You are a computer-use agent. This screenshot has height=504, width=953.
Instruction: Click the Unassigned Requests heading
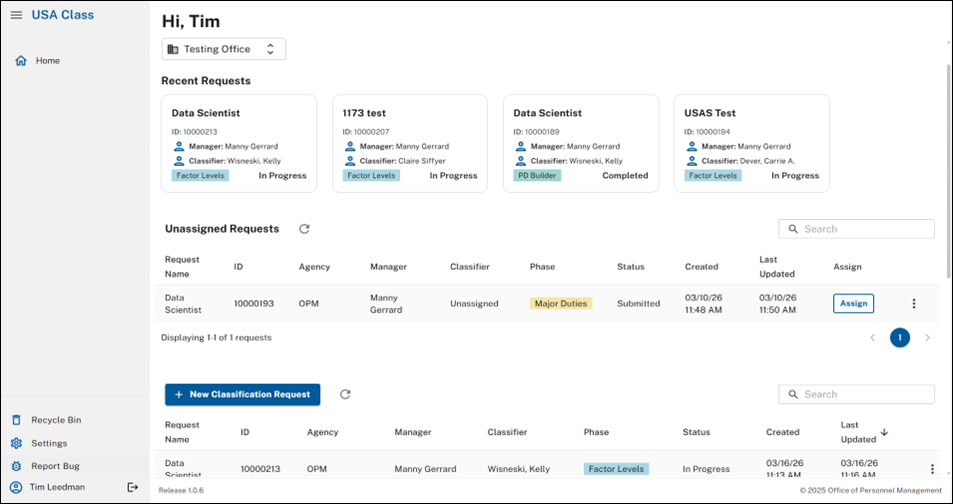[222, 229]
